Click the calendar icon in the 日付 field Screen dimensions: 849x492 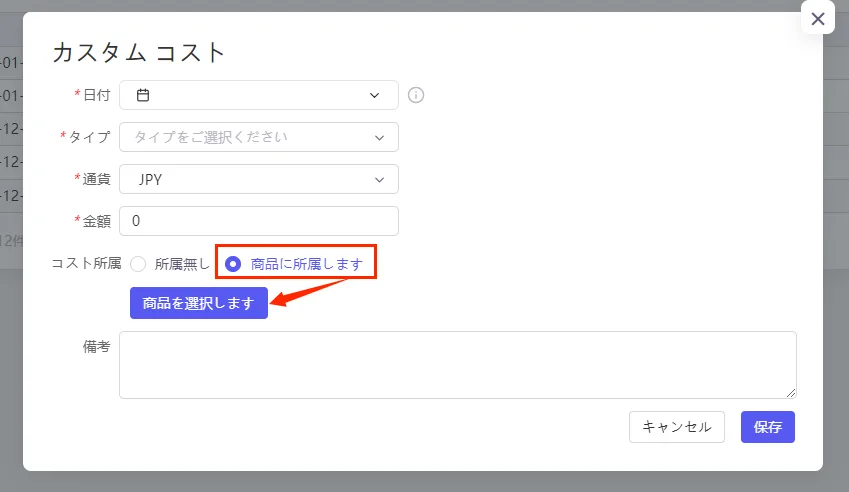tap(143, 95)
